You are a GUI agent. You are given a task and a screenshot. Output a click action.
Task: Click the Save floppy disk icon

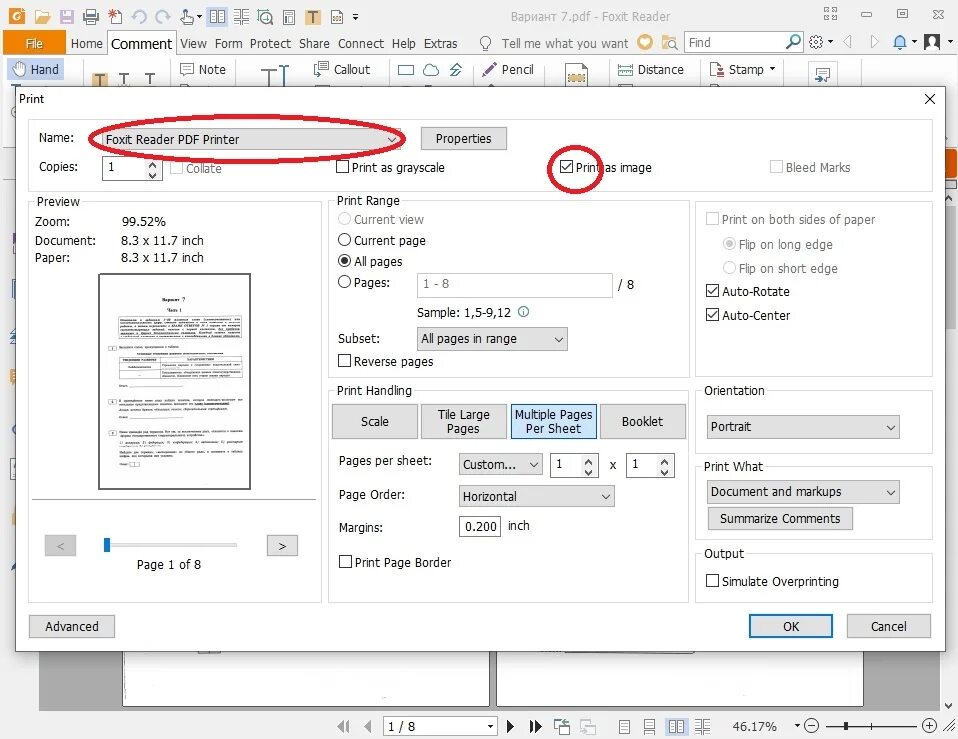(x=67, y=16)
